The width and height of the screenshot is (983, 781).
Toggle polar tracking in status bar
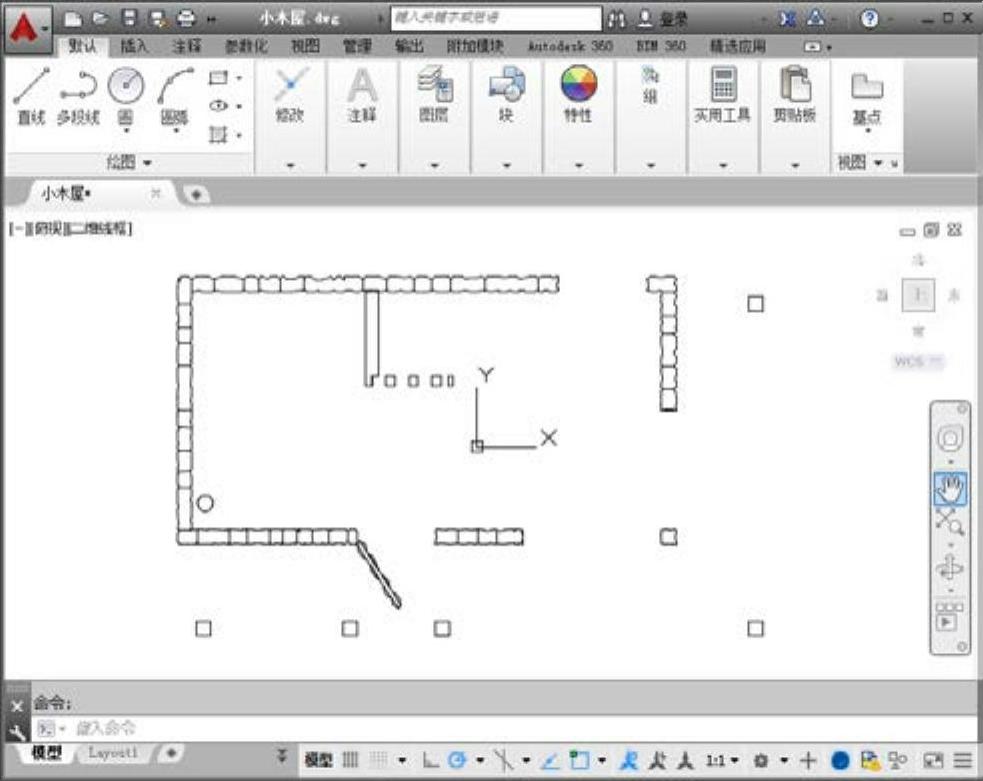(457, 760)
